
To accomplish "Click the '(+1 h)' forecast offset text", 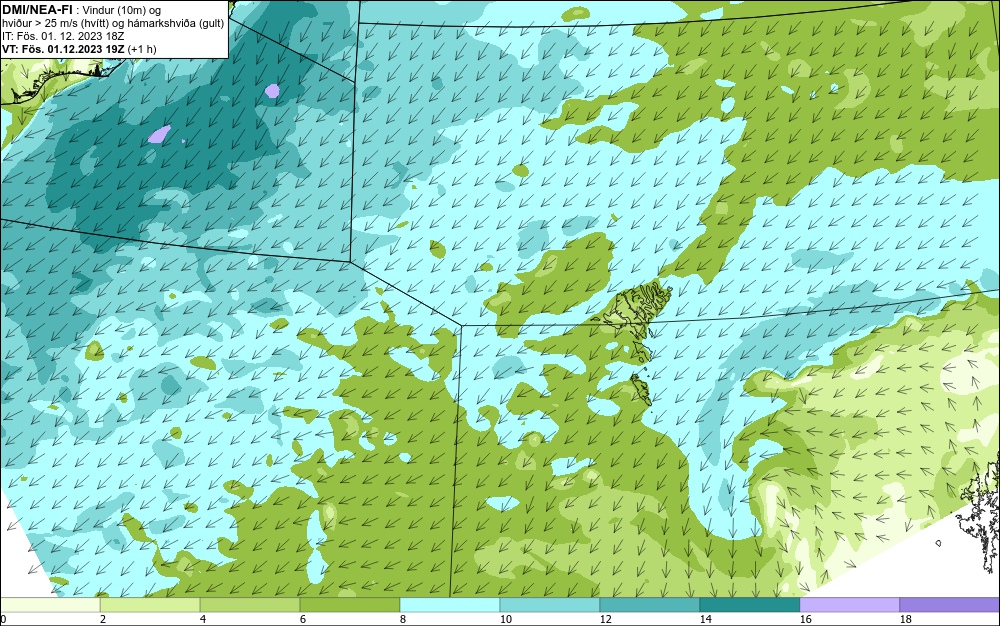I will coord(142,48).
